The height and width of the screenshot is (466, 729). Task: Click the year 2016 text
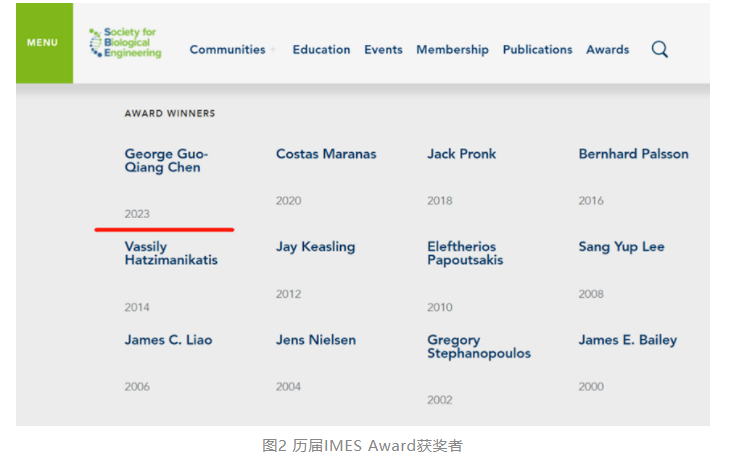click(x=591, y=200)
